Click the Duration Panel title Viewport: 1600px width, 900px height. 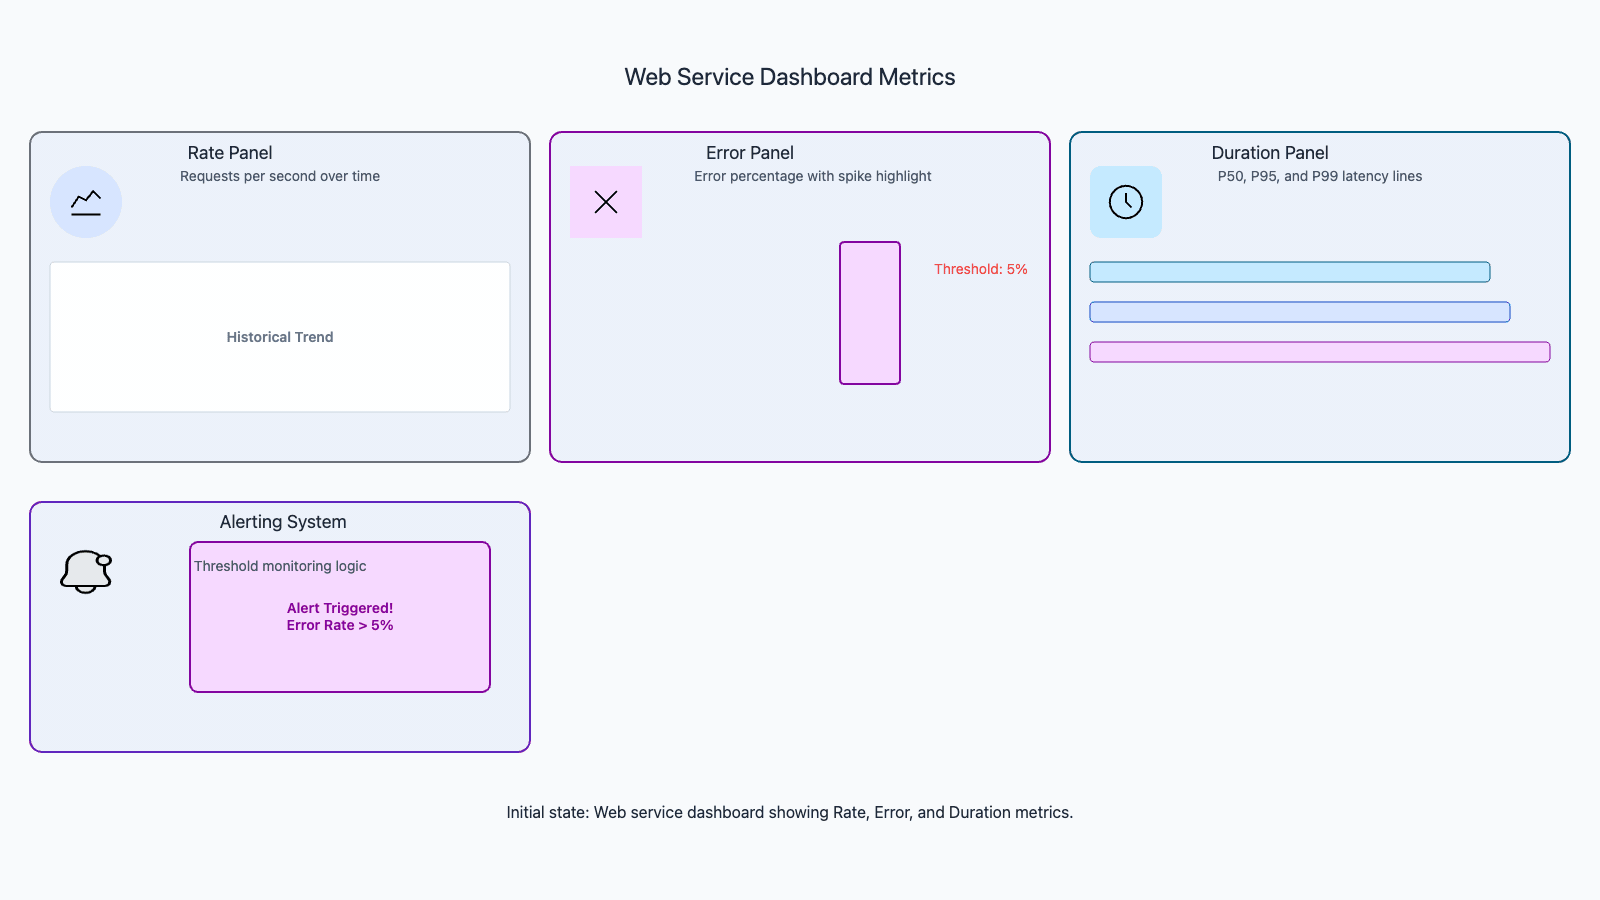point(1270,153)
